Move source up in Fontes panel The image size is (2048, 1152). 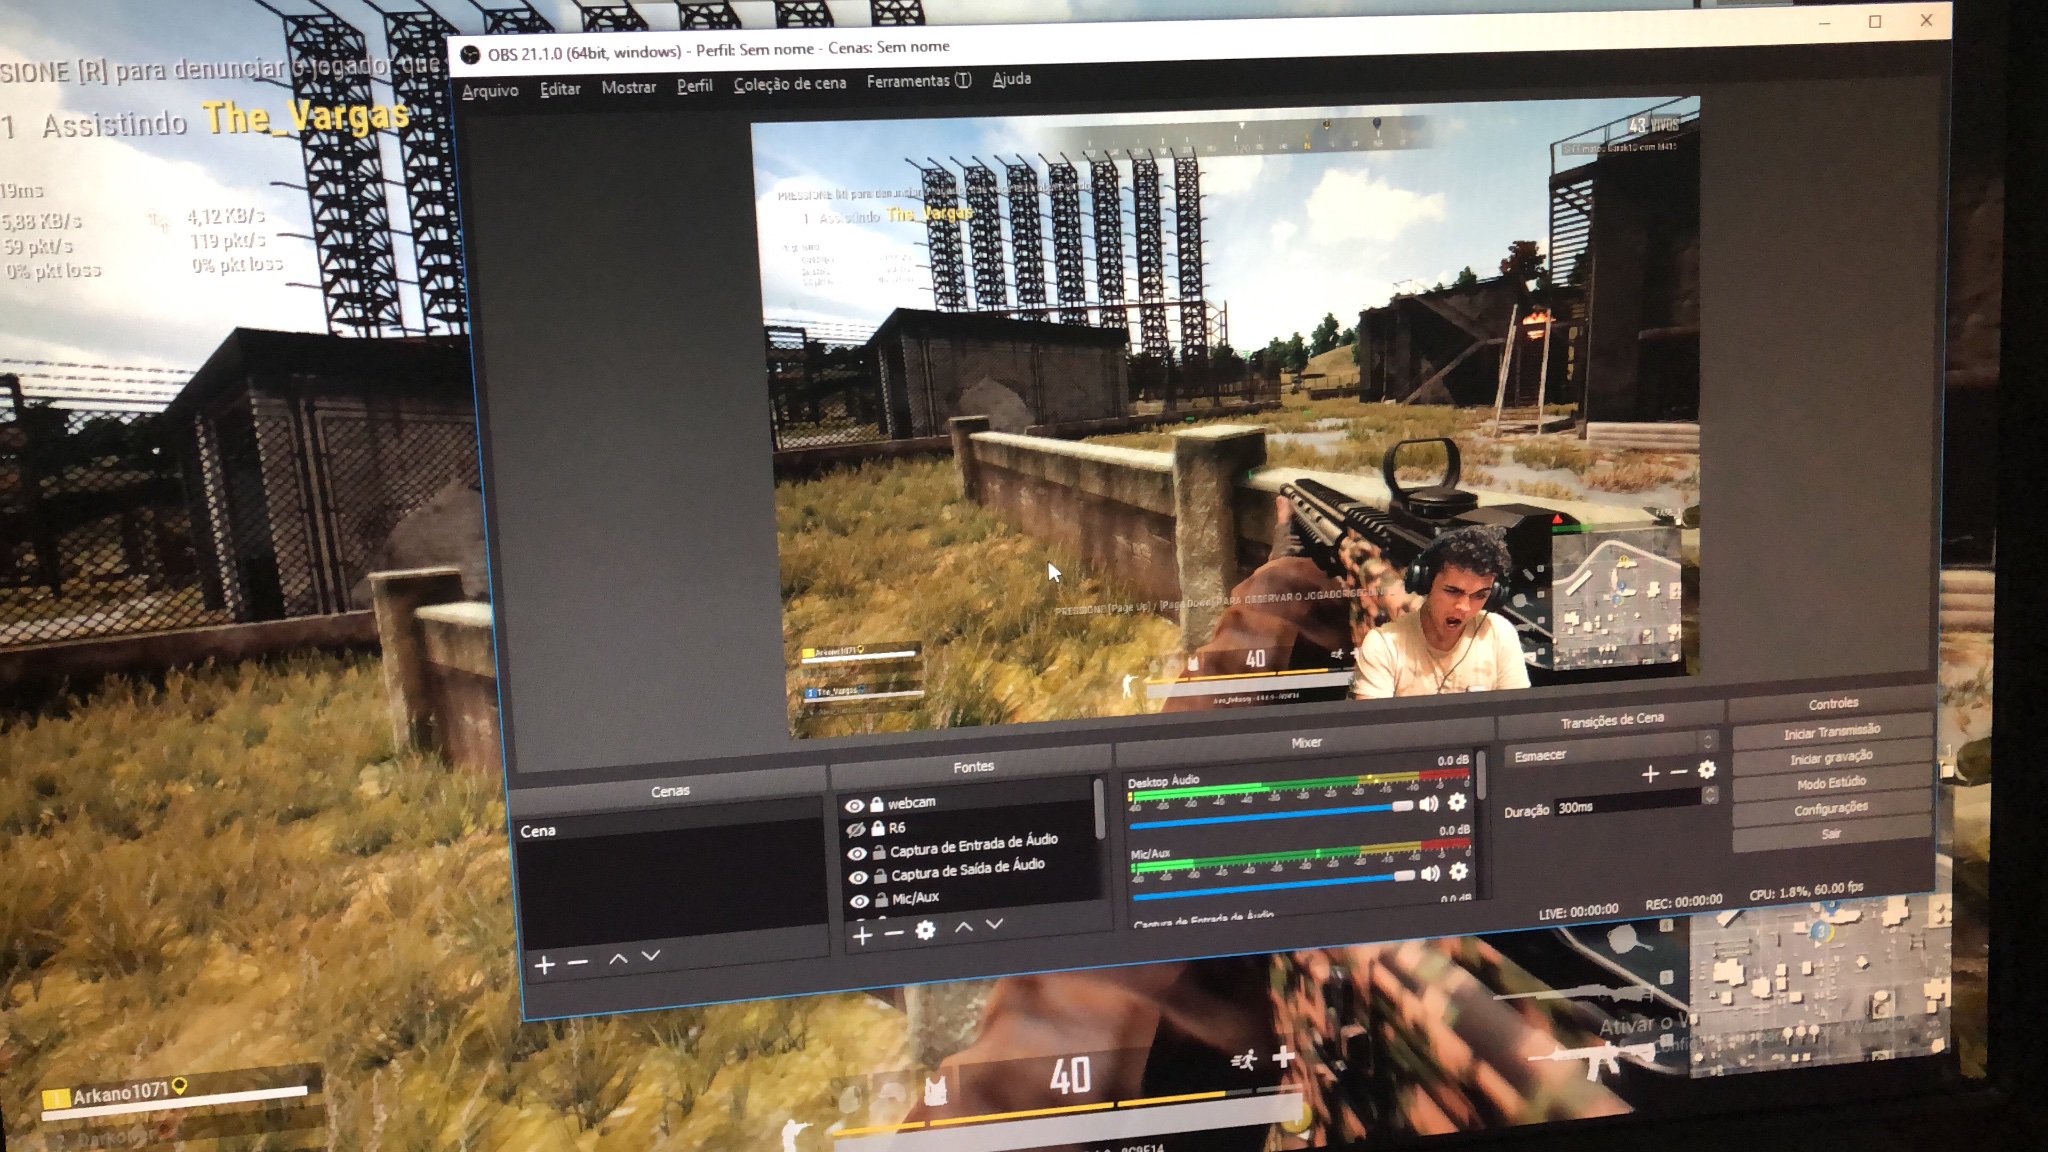point(963,927)
